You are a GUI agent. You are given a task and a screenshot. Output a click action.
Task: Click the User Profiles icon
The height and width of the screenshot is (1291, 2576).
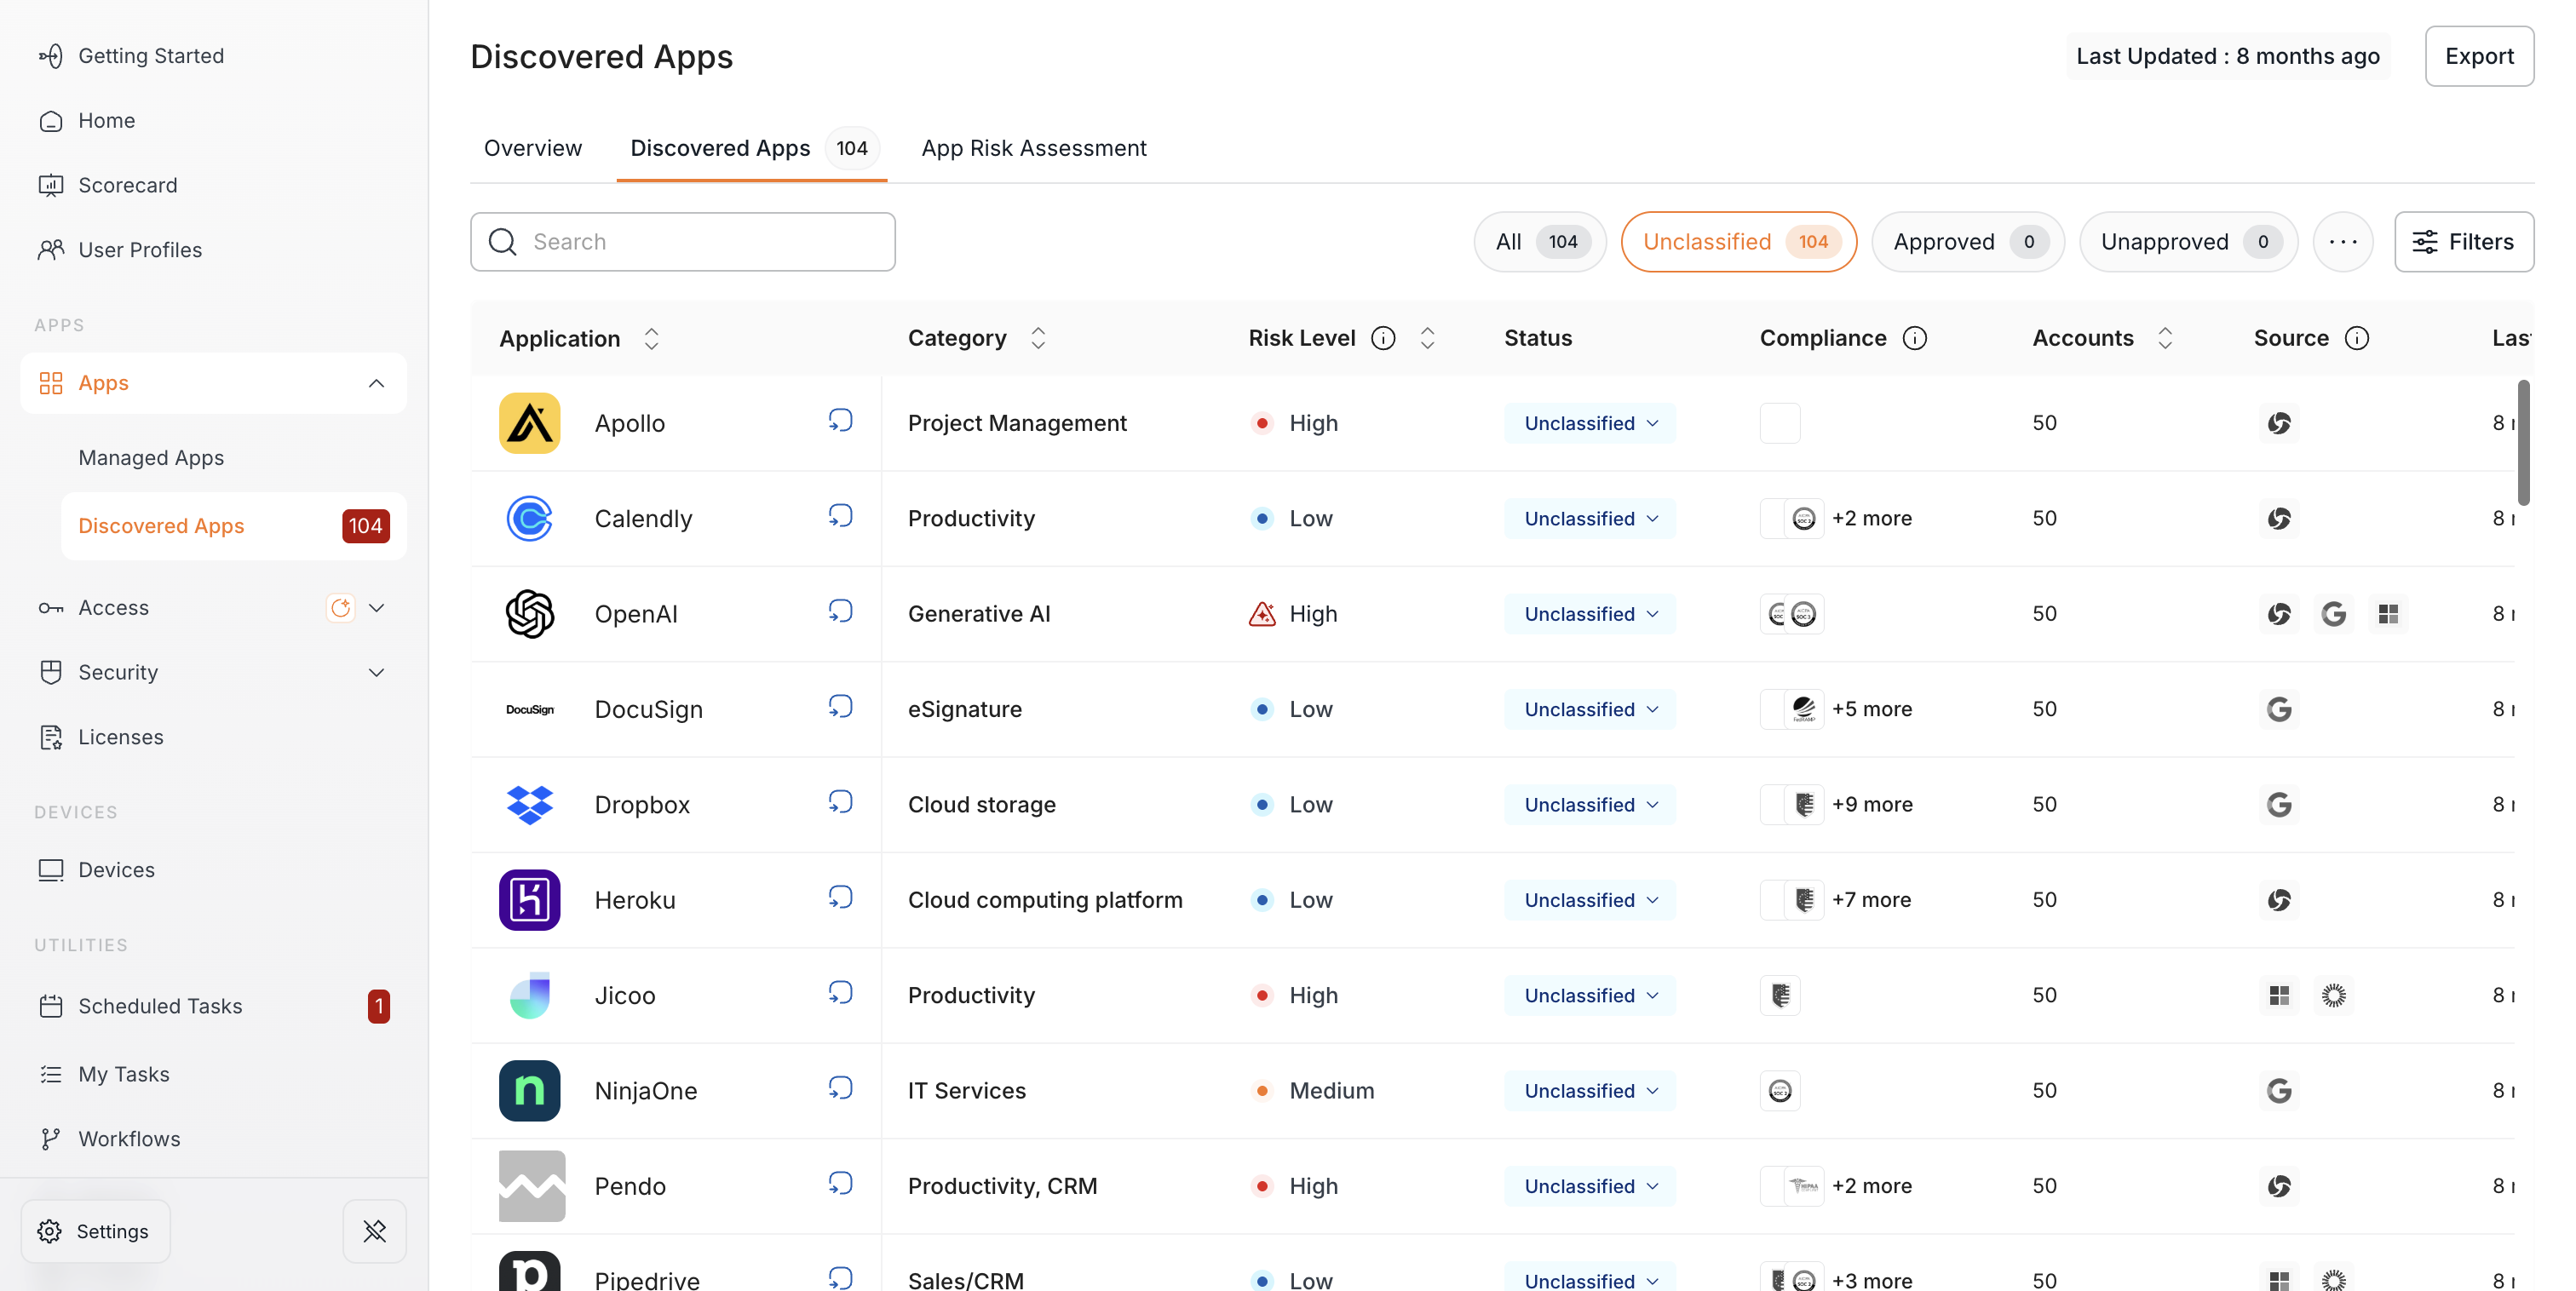pos(51,250)
